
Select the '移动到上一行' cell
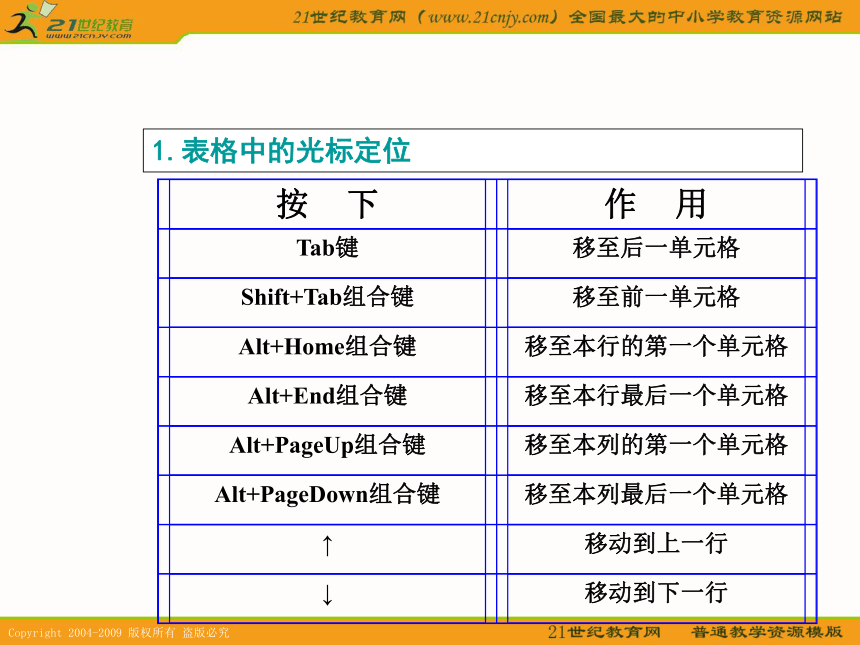pos(656,549)
